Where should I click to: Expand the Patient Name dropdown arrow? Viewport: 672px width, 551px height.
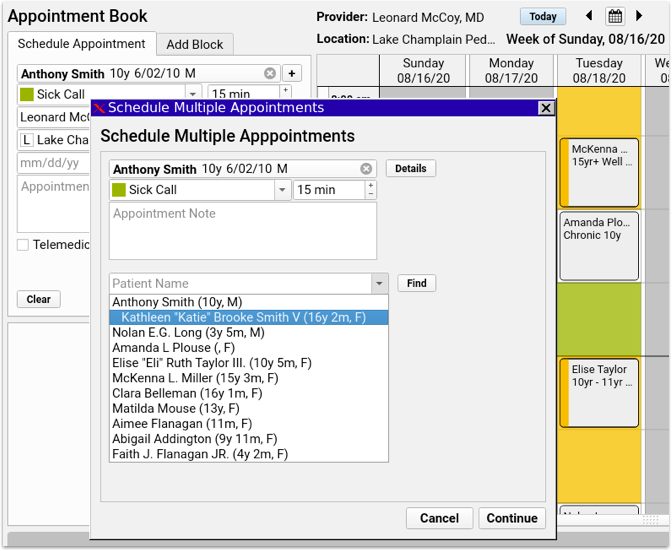379,284
